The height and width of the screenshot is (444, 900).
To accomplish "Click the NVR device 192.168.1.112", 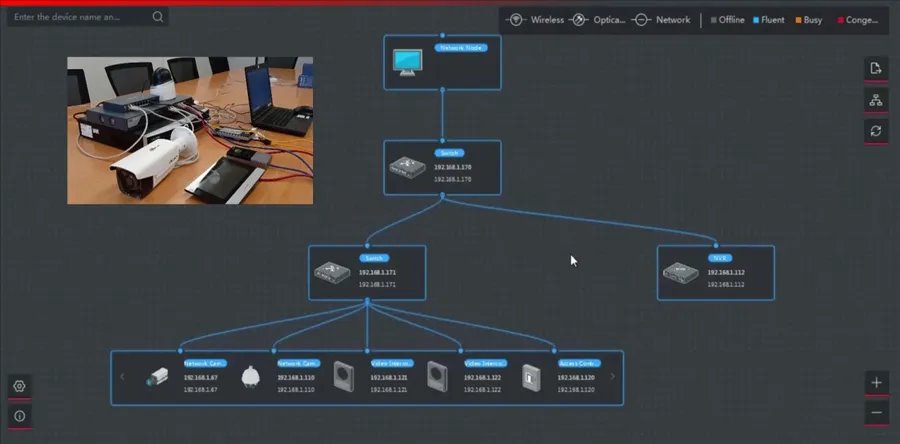I will pyautogui.click(x=684, y=272).
